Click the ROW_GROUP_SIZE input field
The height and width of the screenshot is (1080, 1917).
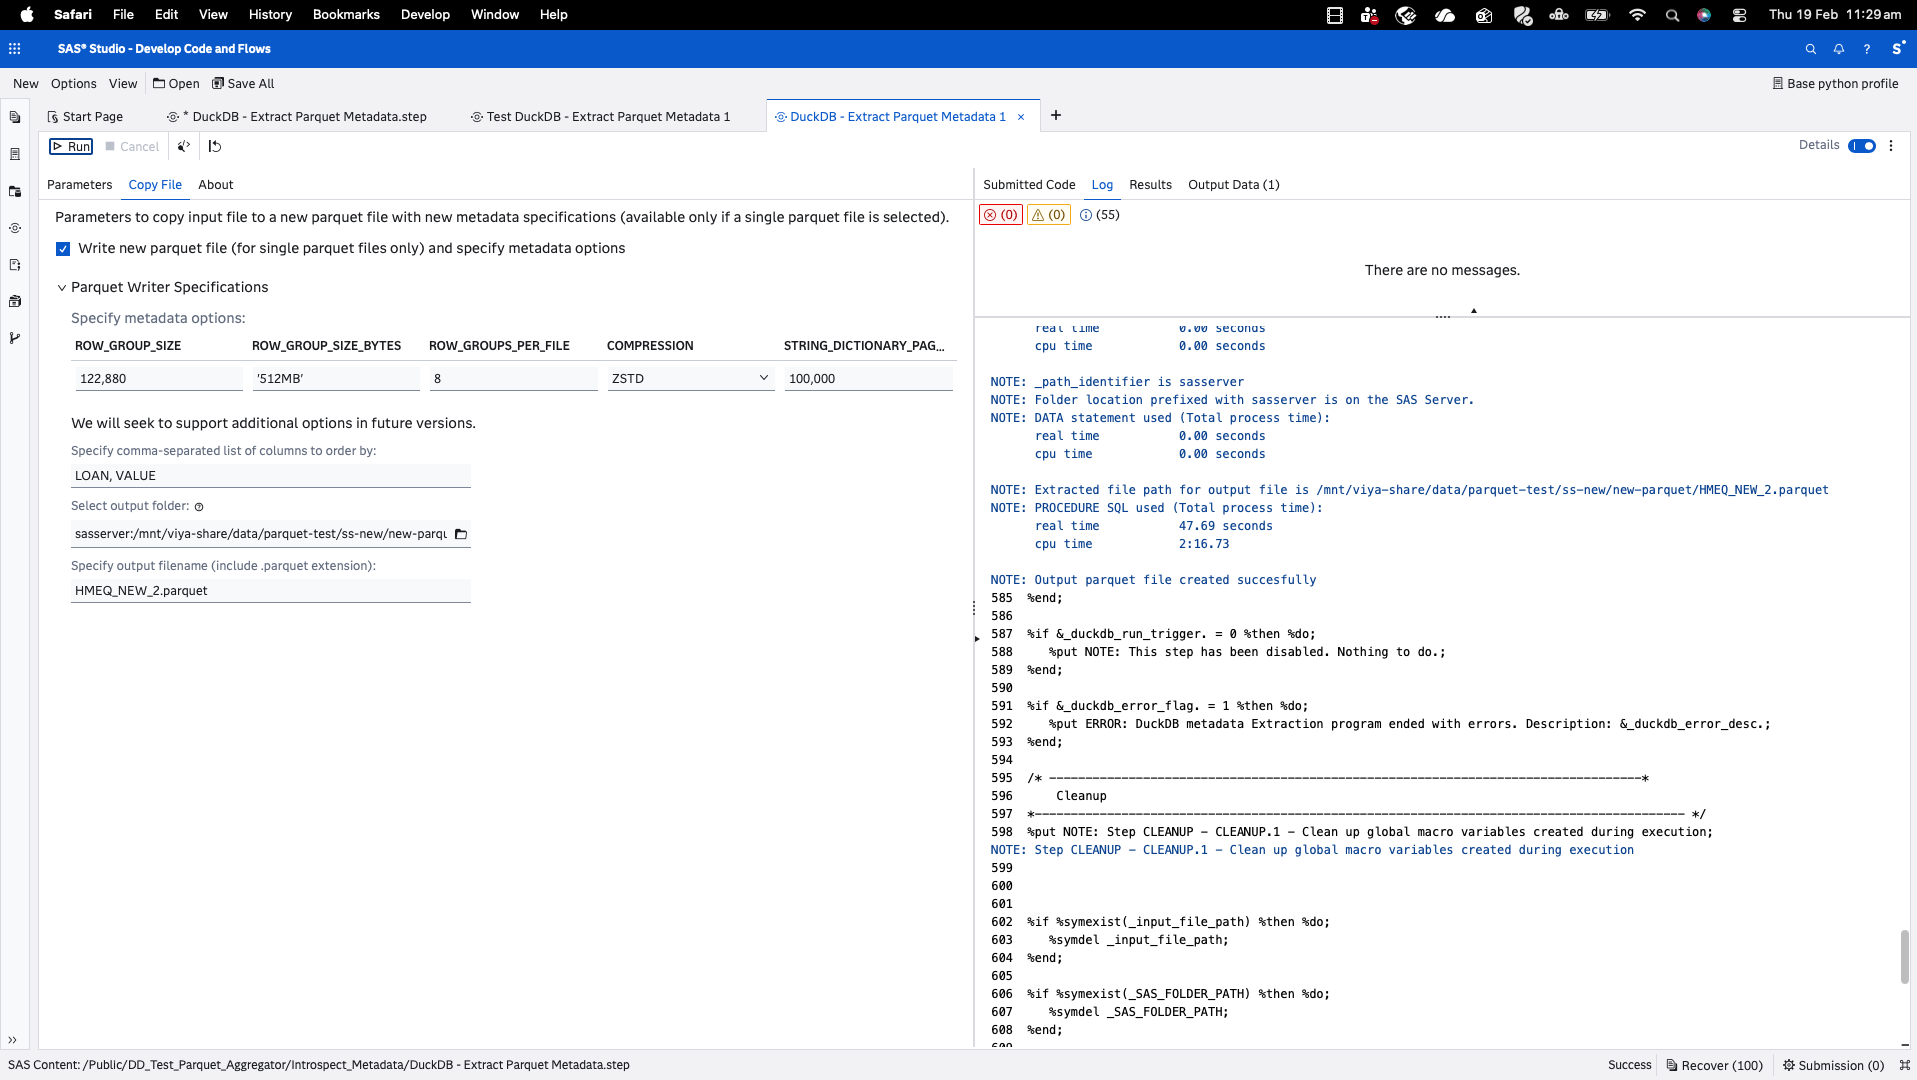click(x=158, y=379)
